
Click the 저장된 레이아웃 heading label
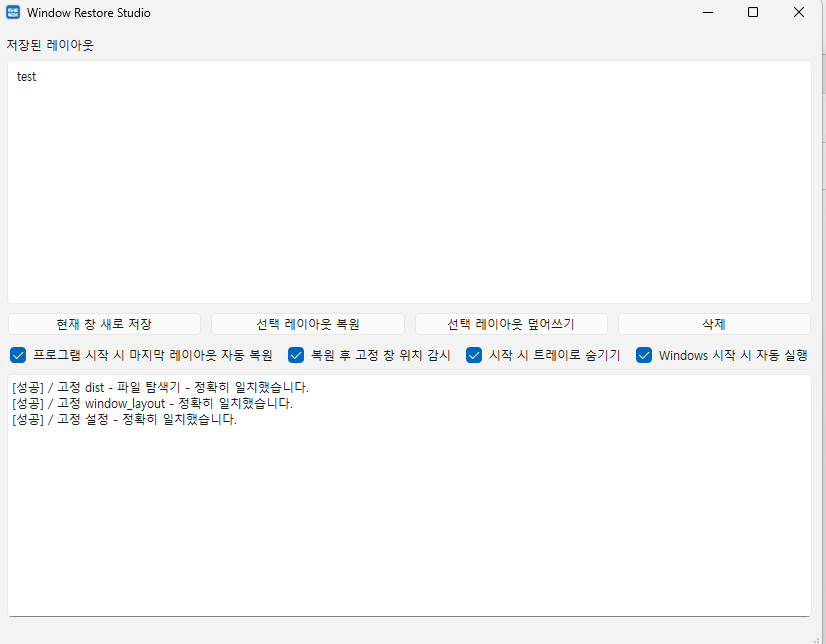point(50,45)
